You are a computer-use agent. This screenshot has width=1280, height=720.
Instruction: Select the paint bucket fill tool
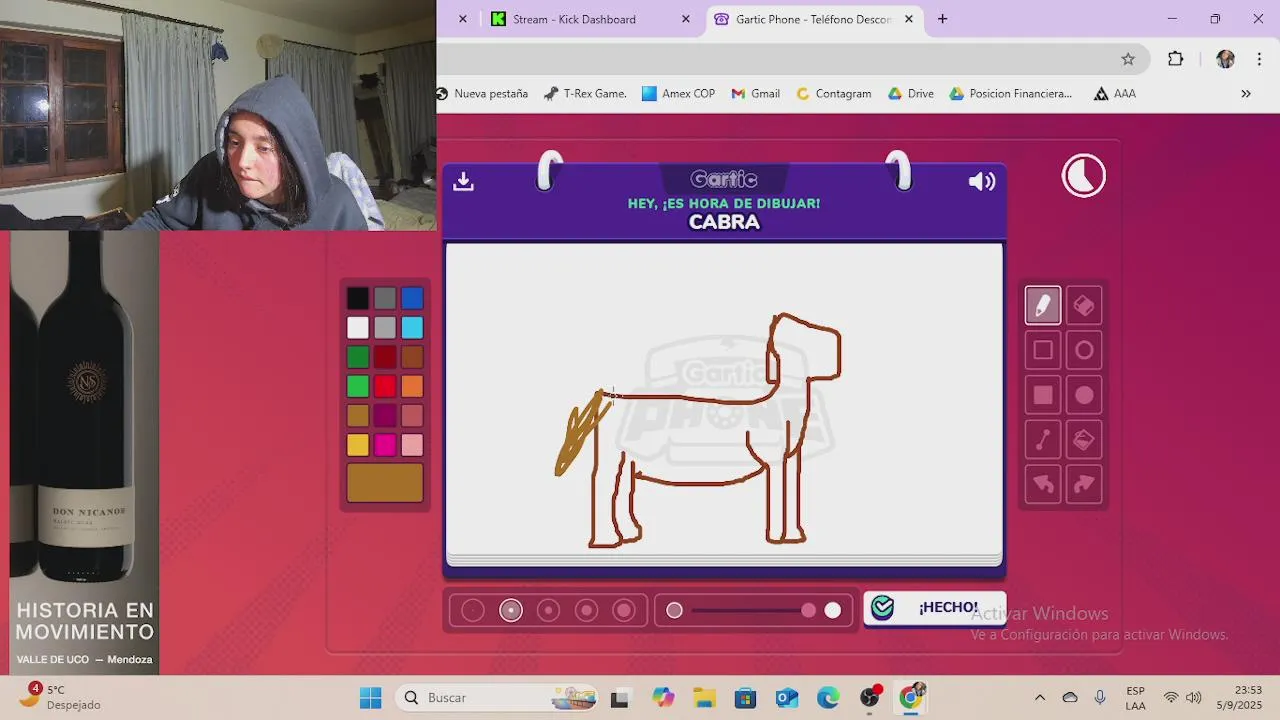[x=1084, y=439]
